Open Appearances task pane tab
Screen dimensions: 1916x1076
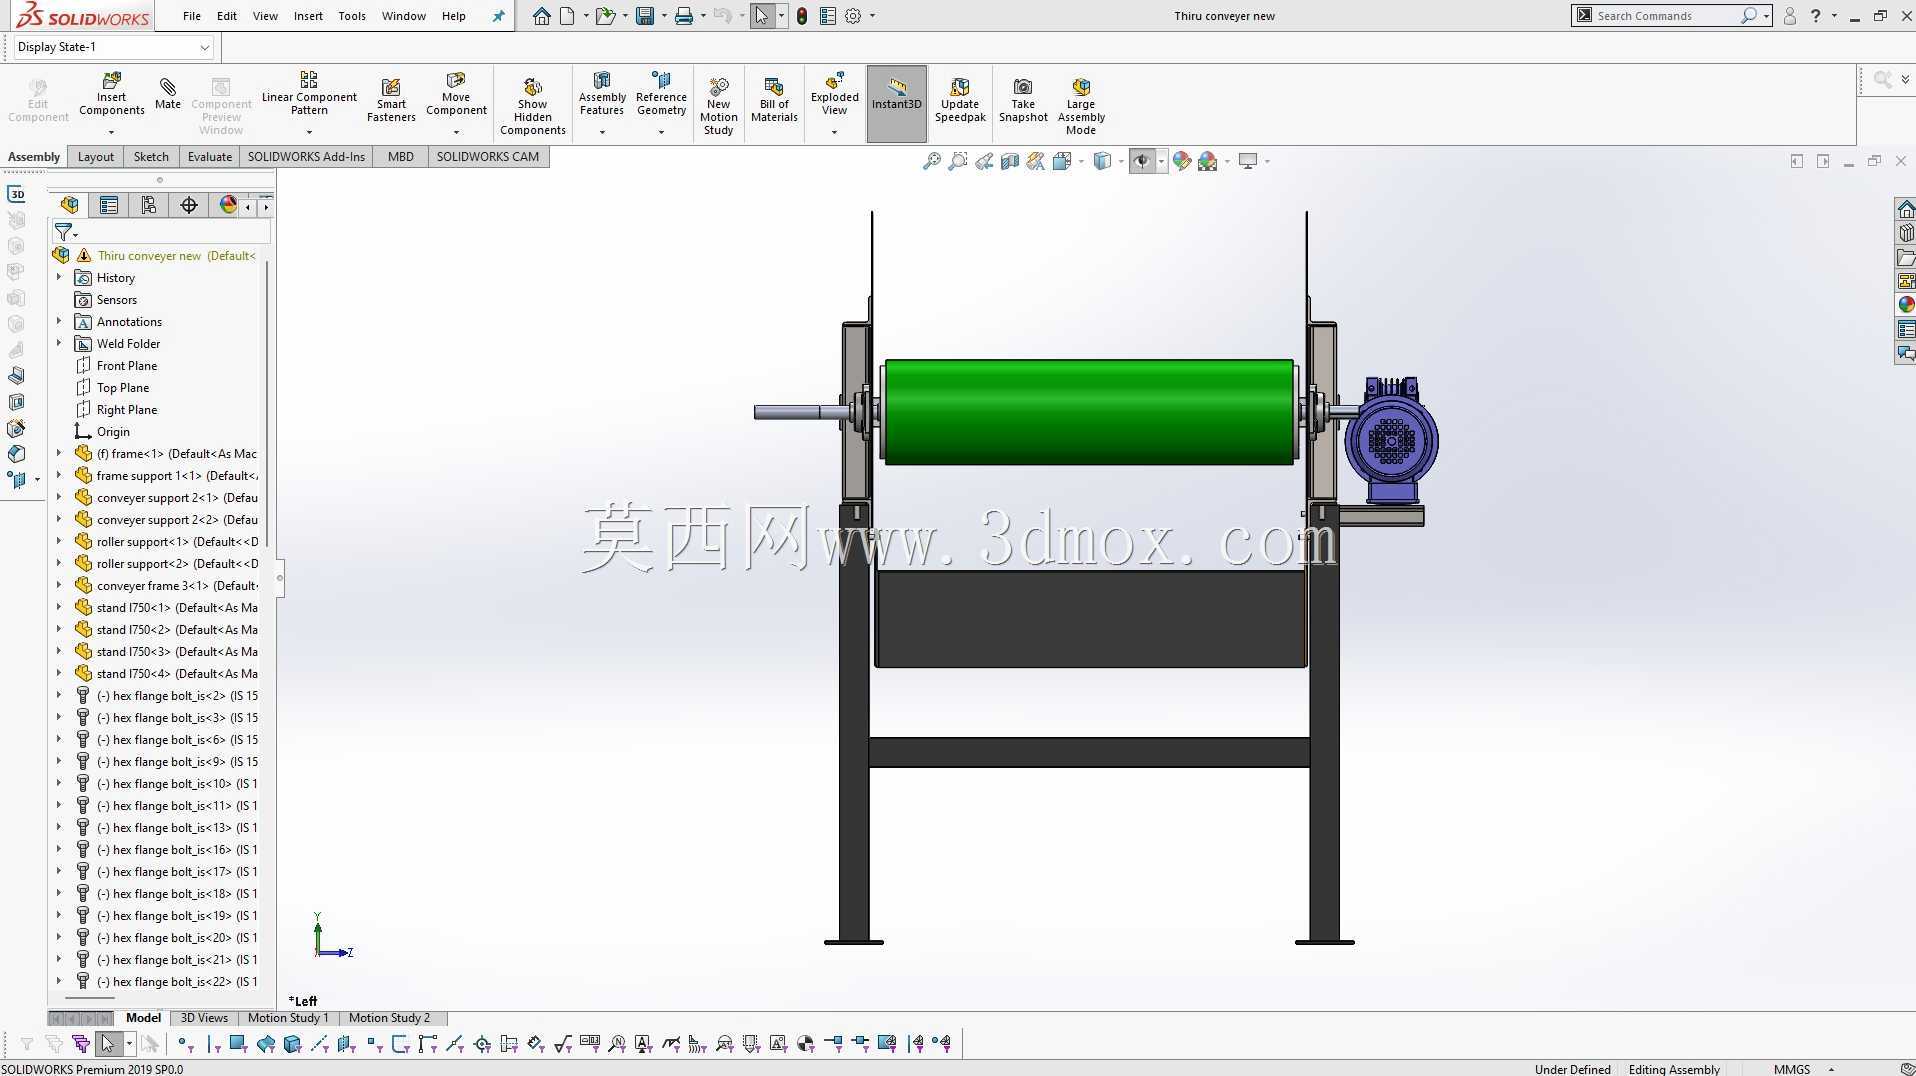pos(1906,305)
